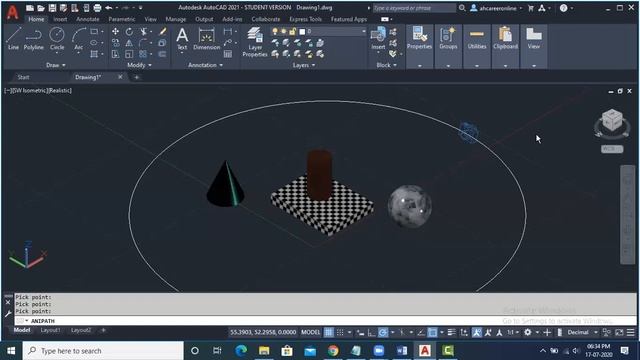
Task: Select the Polyline tool
Action: pyautogui.click(x=33, y=39)
